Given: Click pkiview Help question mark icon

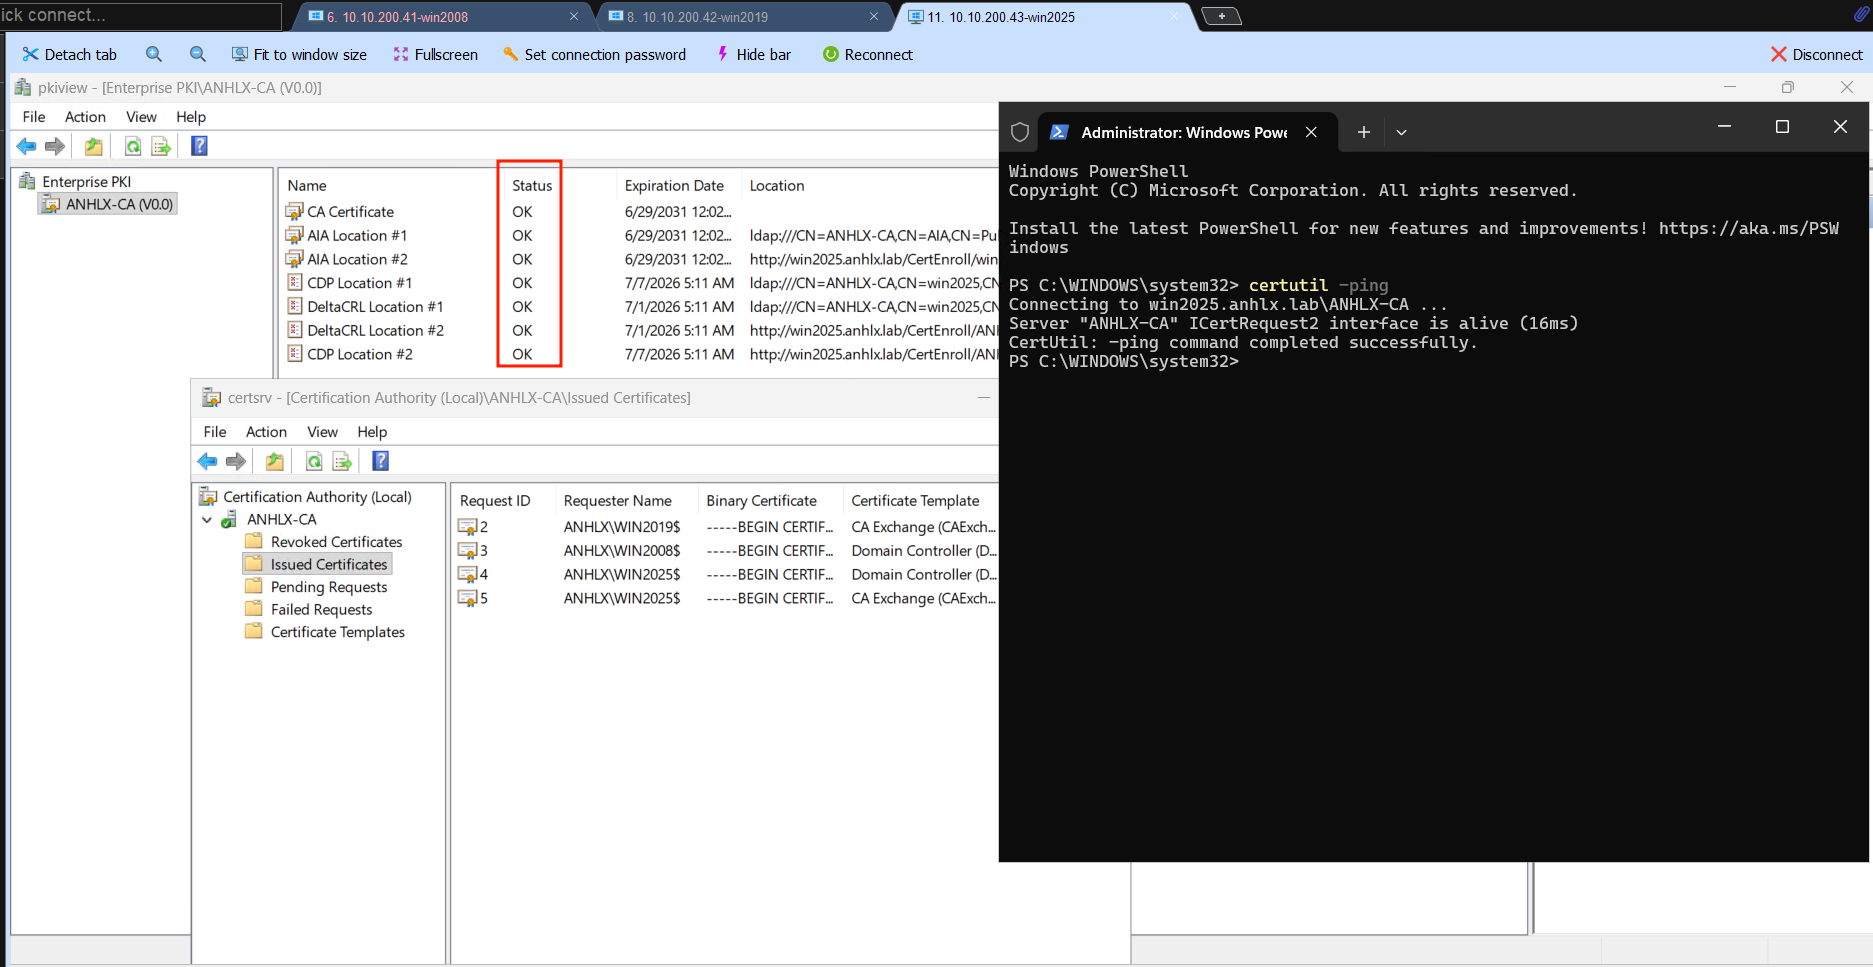Looking at the screenshot, I should click(199, 146).
